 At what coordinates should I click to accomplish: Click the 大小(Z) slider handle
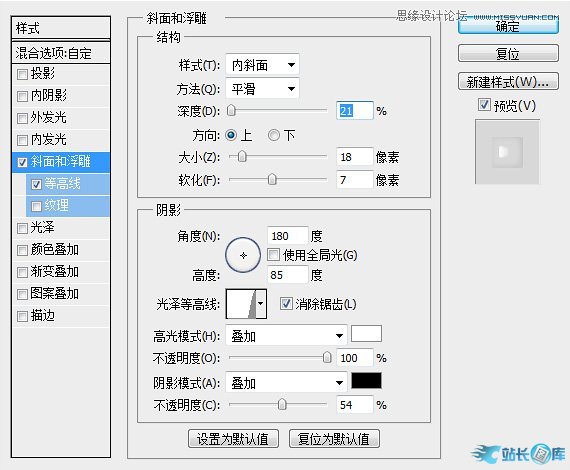242,157
